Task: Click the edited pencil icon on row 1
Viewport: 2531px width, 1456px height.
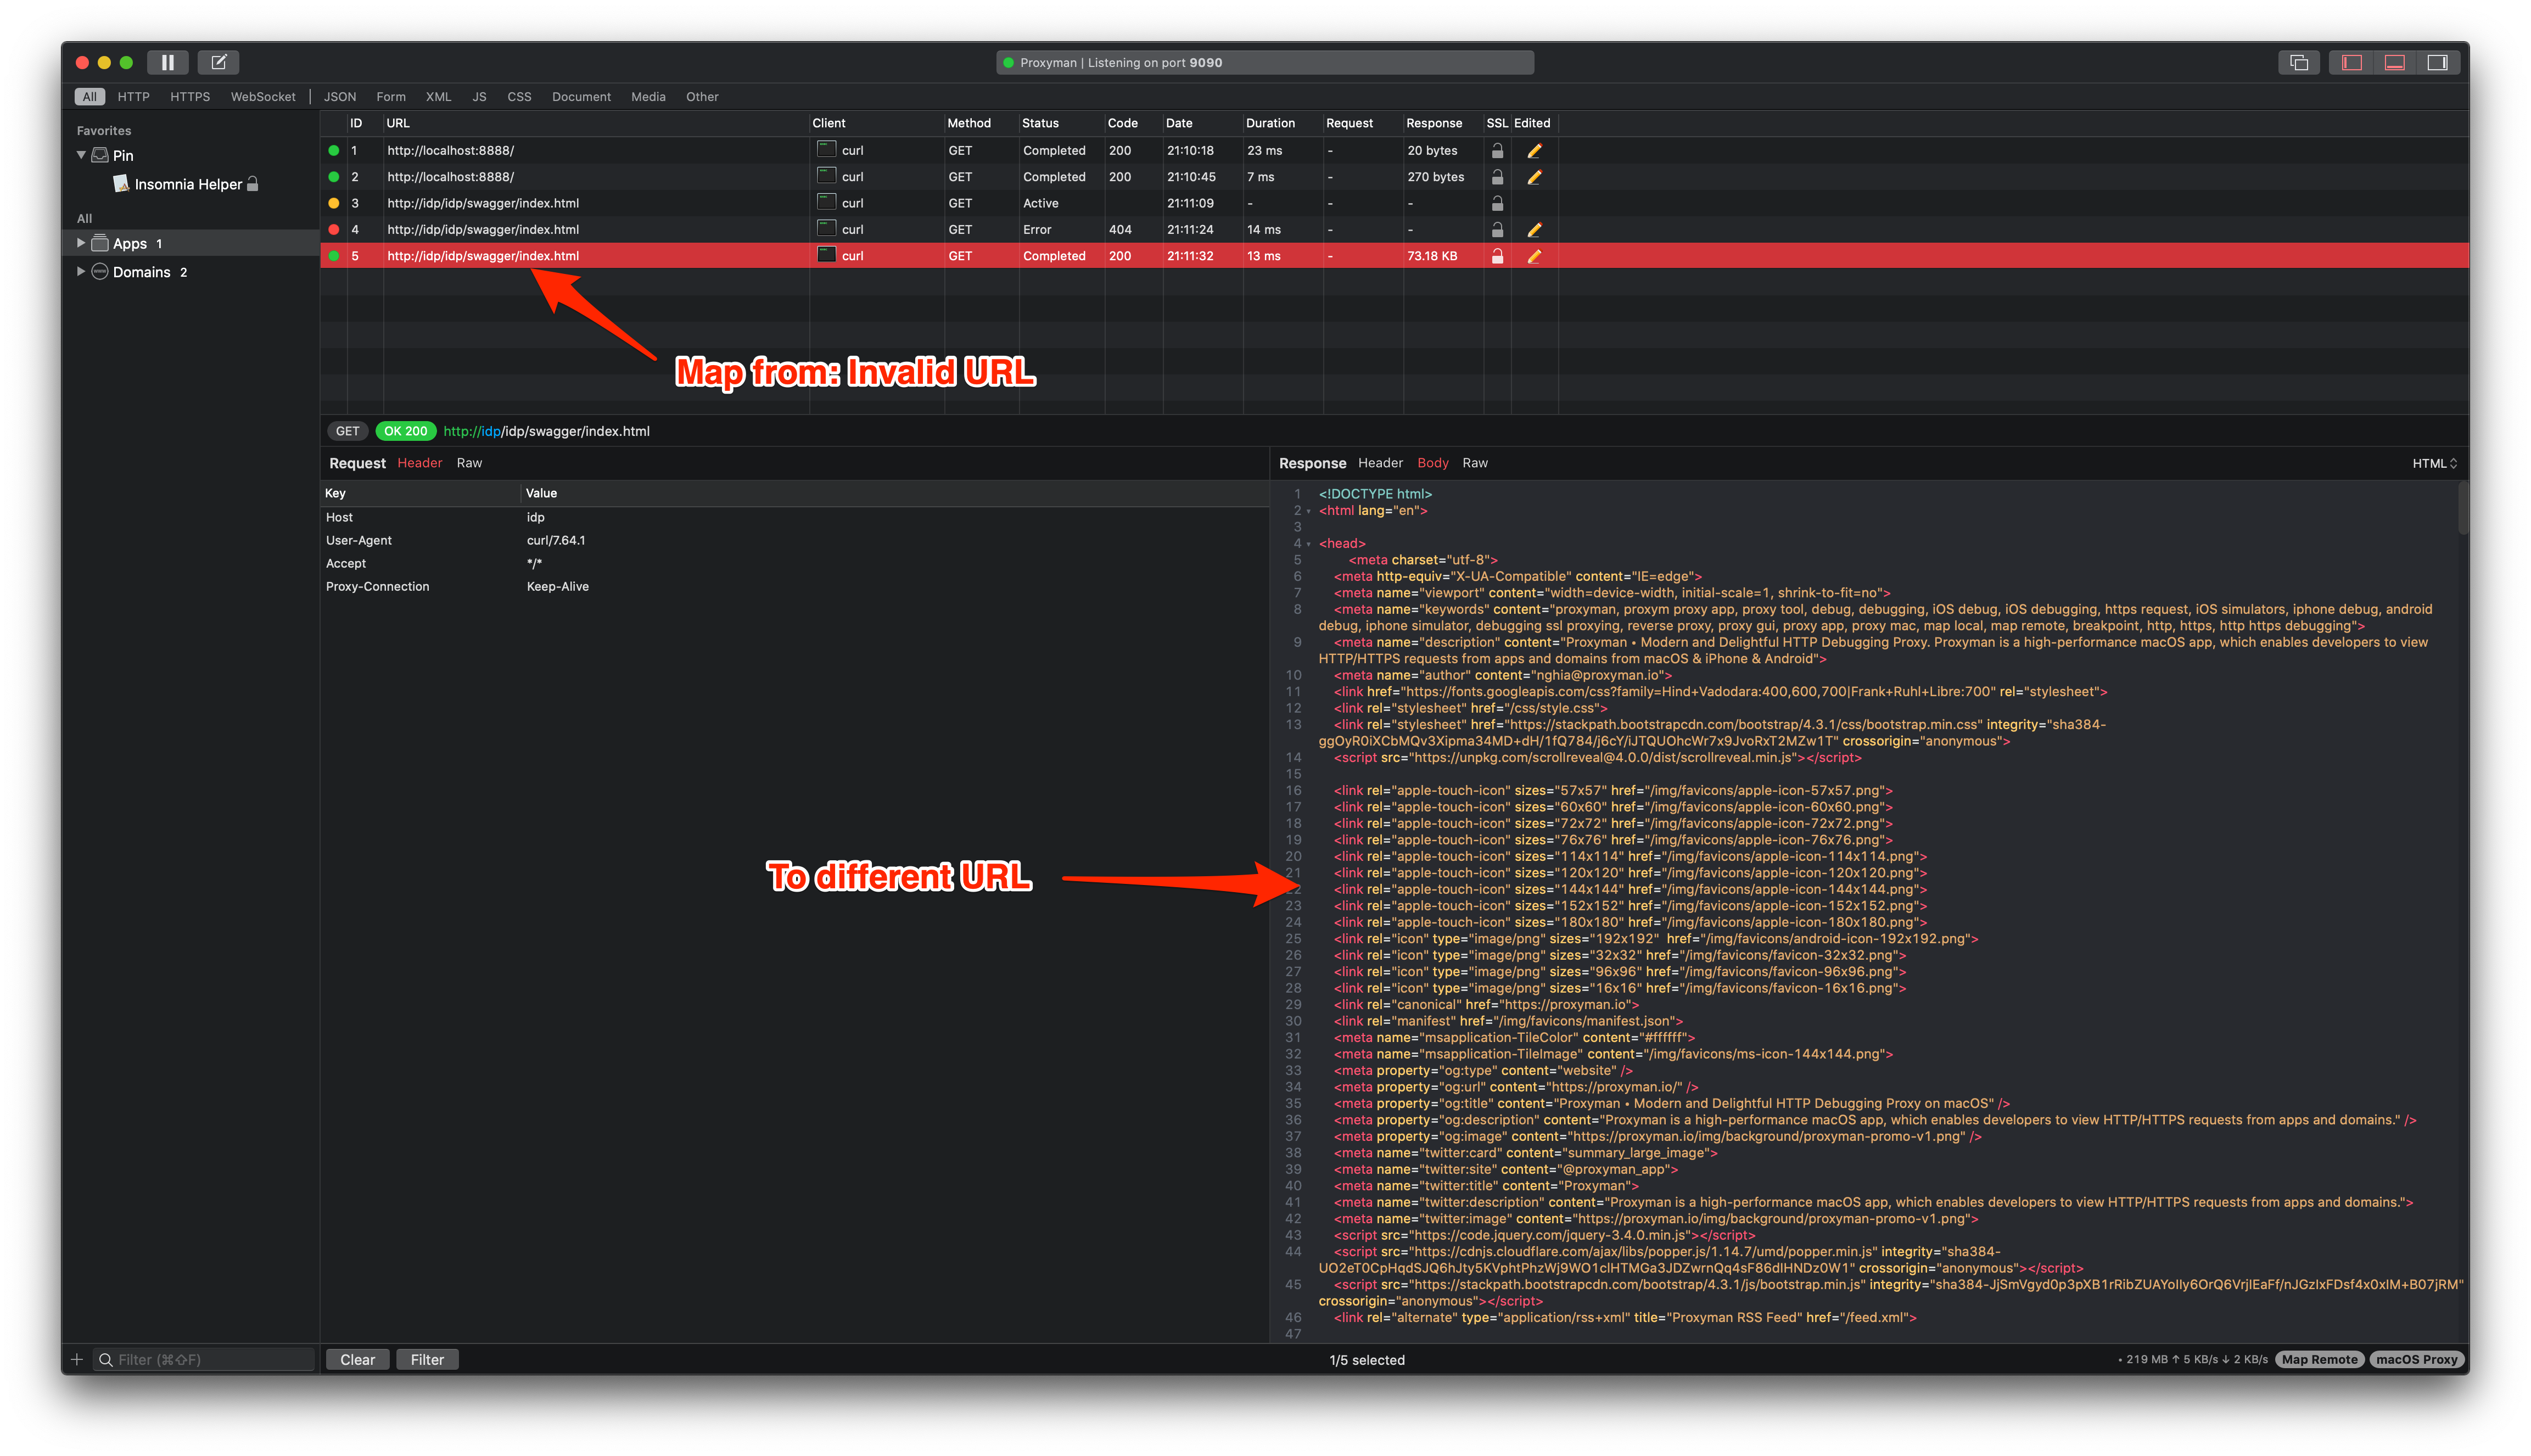Action: (x=1534, y=151)
